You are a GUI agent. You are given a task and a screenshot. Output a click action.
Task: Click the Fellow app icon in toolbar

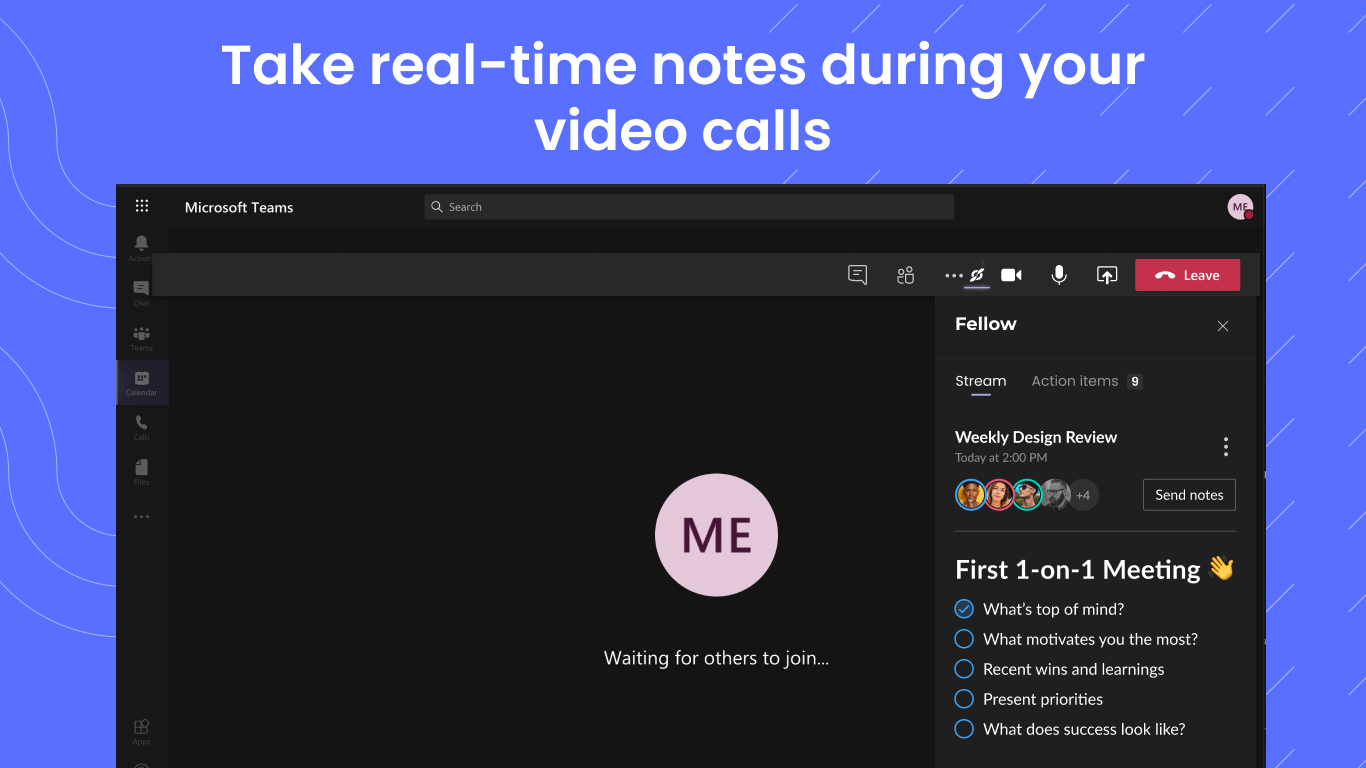977,275
